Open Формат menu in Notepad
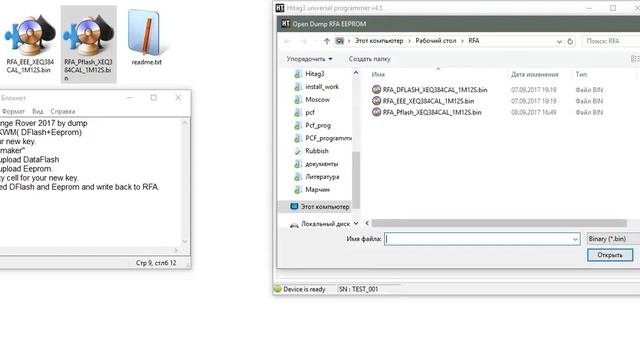Image resolution: width=640 pixels, height=360 pixels. [x=13, y=111]
